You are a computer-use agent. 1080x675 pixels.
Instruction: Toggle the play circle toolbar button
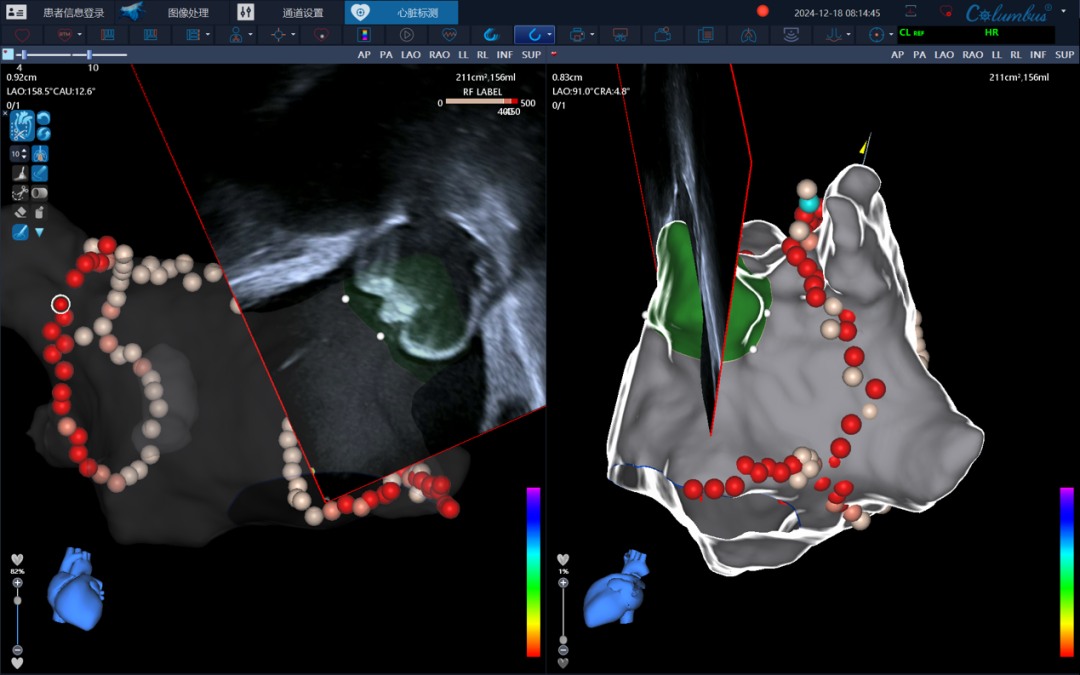click(407, 35)
